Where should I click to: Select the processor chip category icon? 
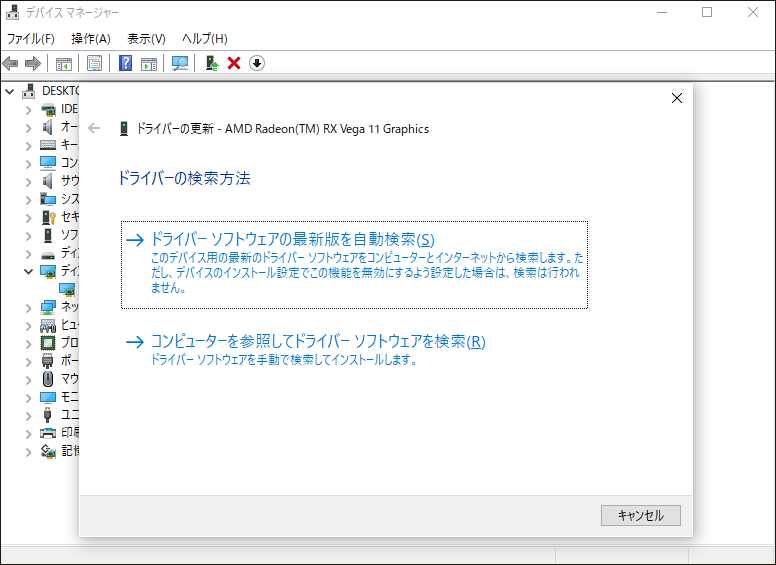tap(48, 343)
